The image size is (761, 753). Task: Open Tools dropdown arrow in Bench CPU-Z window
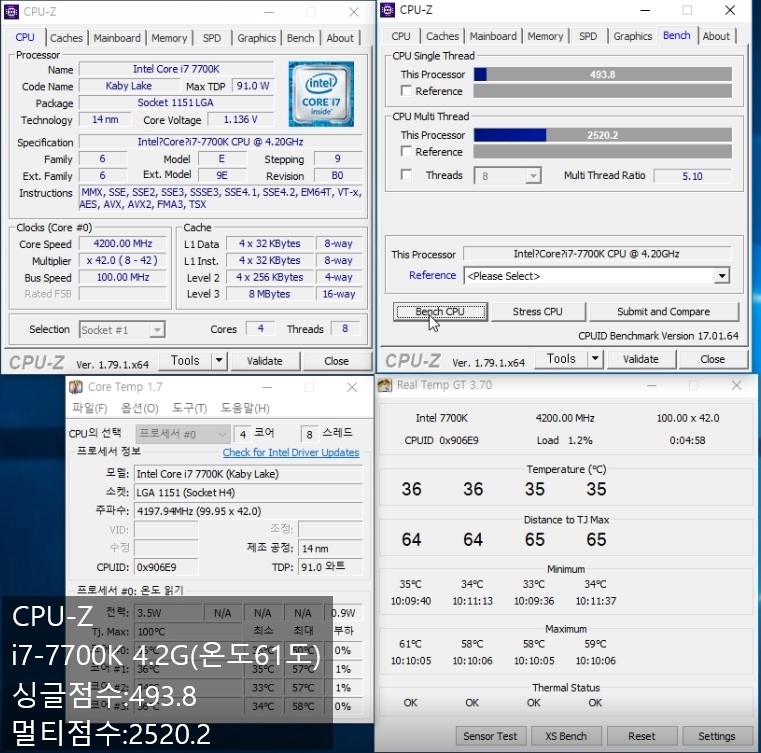596,359
